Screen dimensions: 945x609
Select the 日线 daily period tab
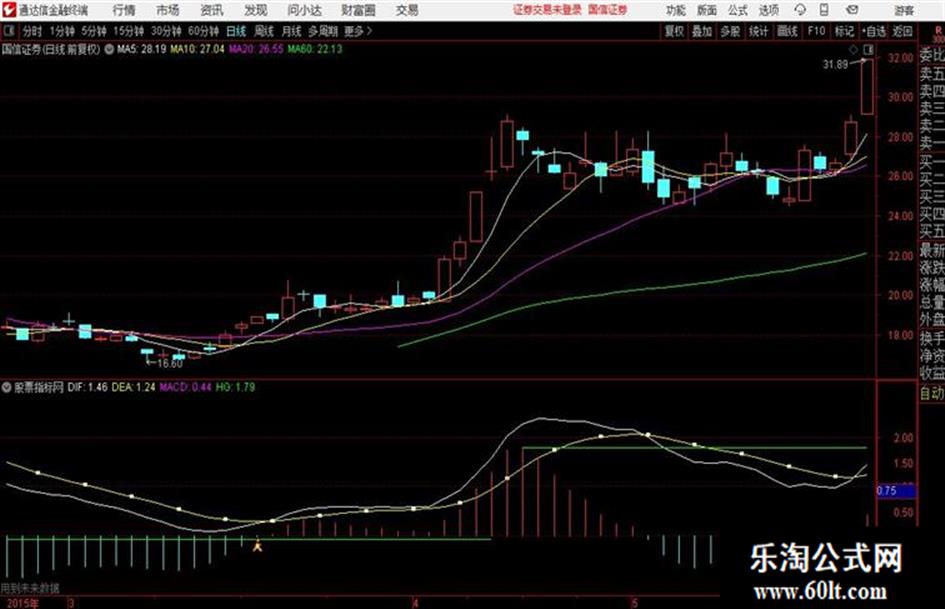pyautogui.click(x=236, y=31)
